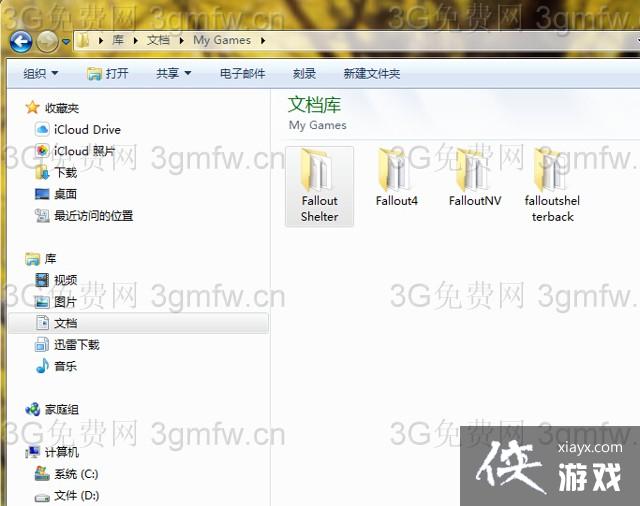The image size is (640, 506).
Task: Open the 音乐 library
Action: coord(65,366)
